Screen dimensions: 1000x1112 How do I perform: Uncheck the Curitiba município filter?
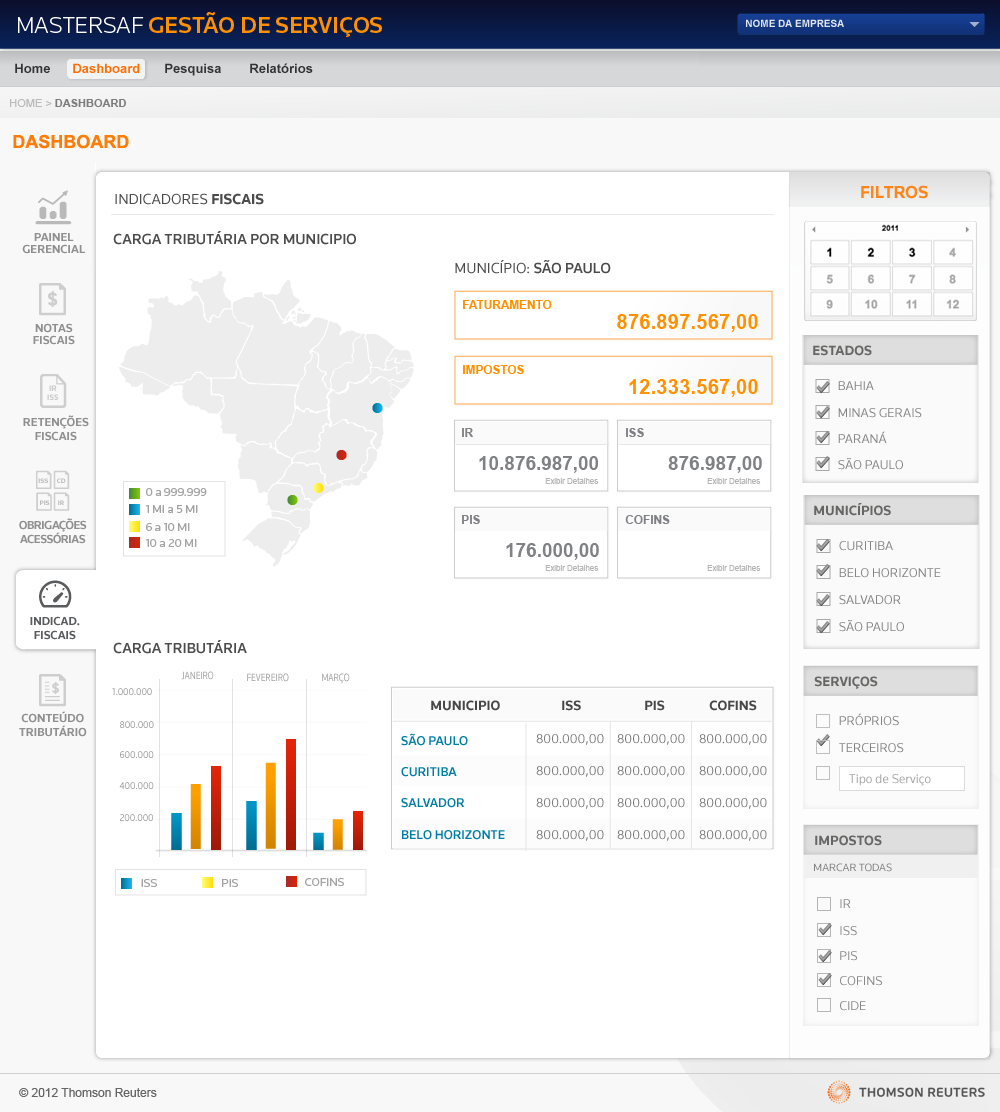pos(823,545)
